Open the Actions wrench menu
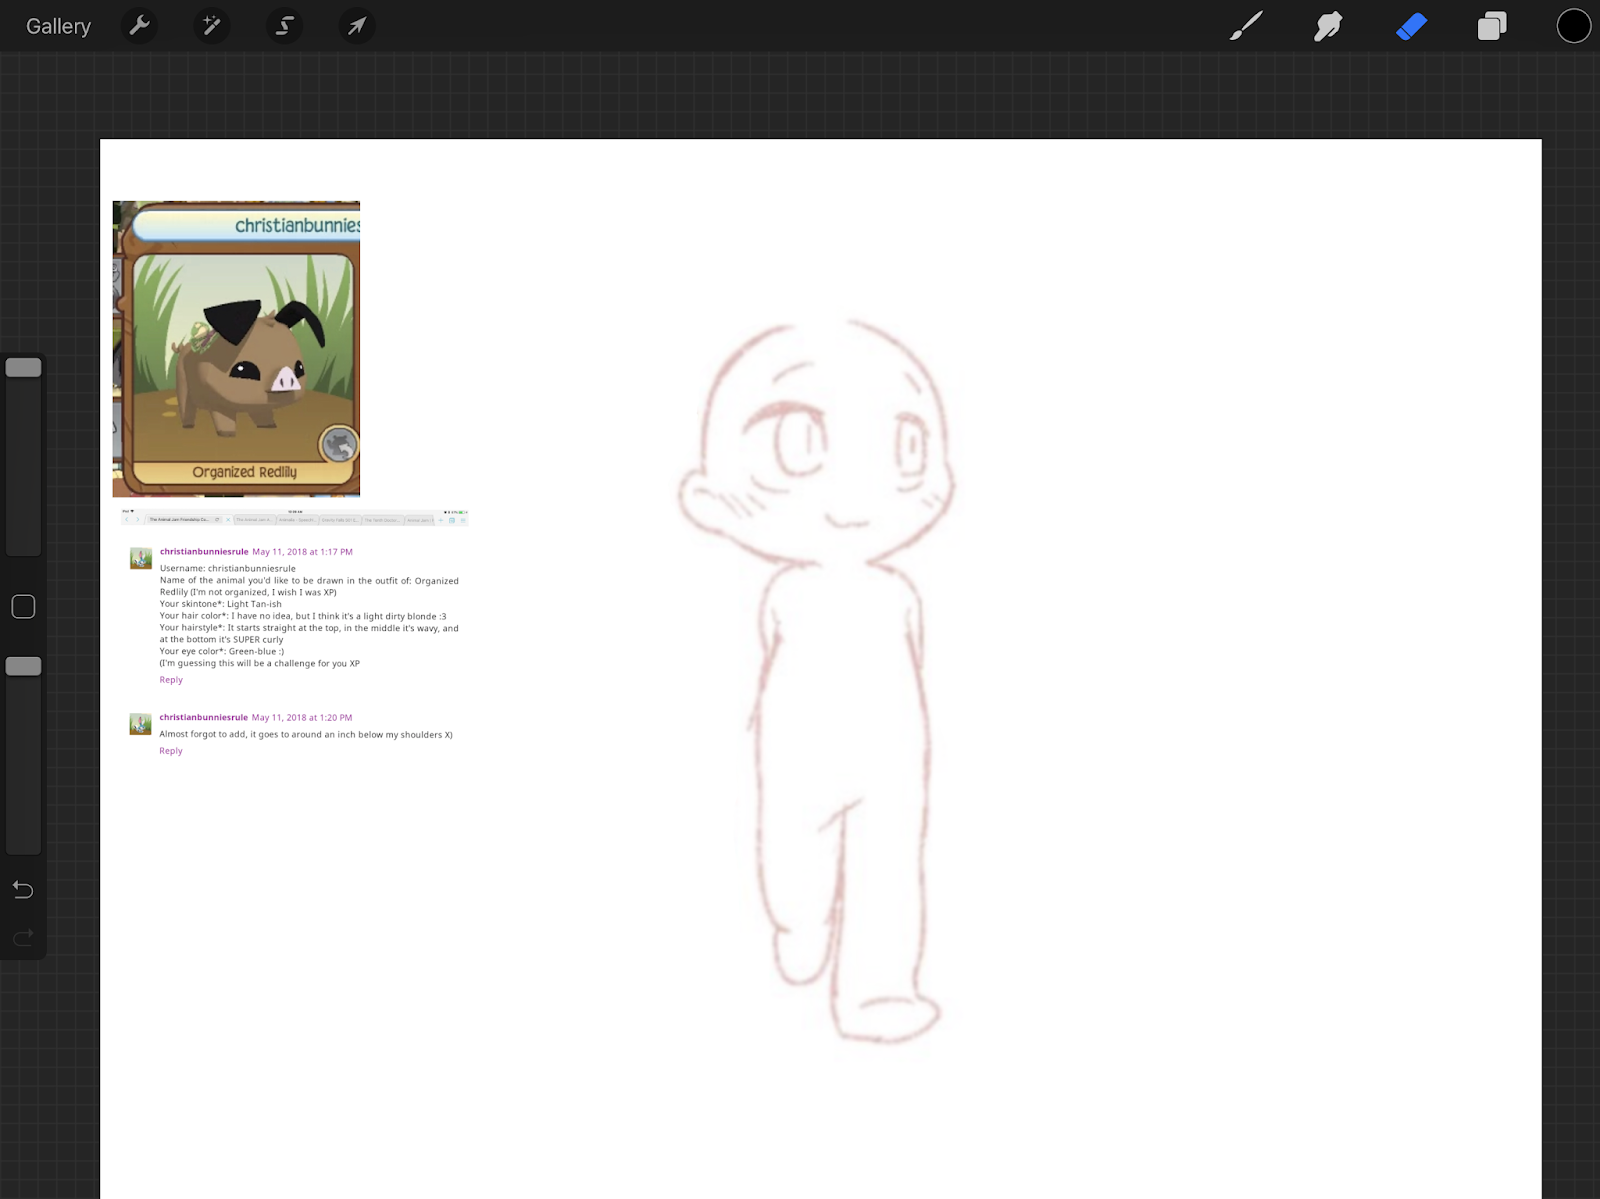The image size is (1600, 1199). [x=139, y=25]
